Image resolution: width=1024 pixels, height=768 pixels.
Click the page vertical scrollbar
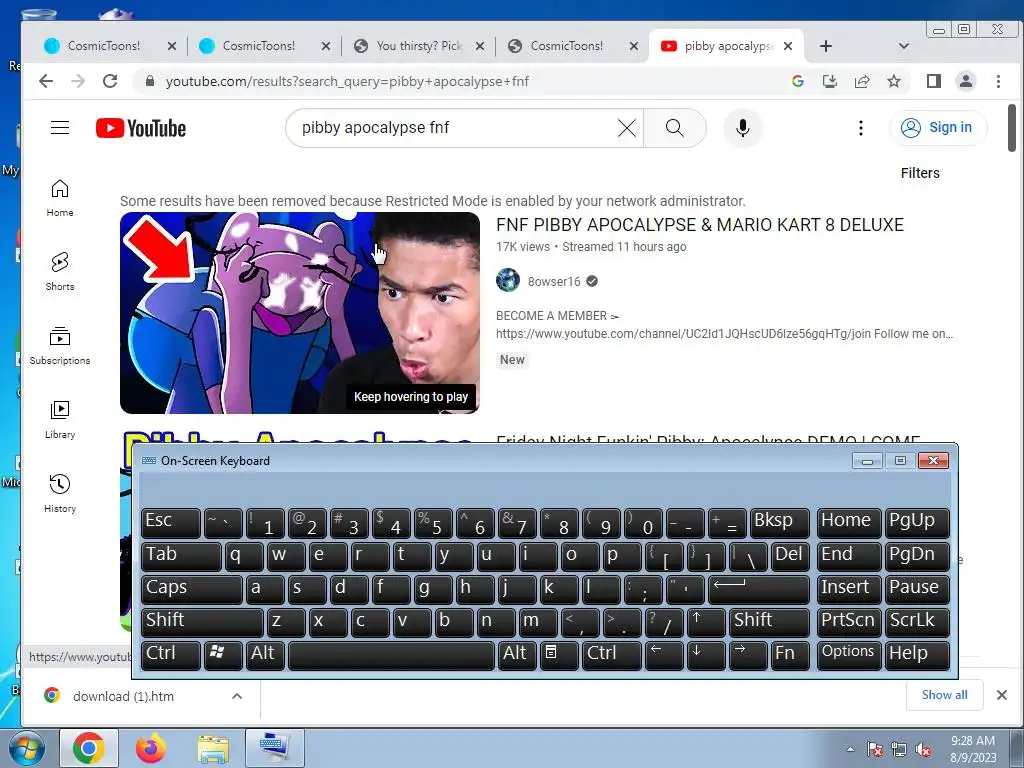click(x=1012, y=128)
